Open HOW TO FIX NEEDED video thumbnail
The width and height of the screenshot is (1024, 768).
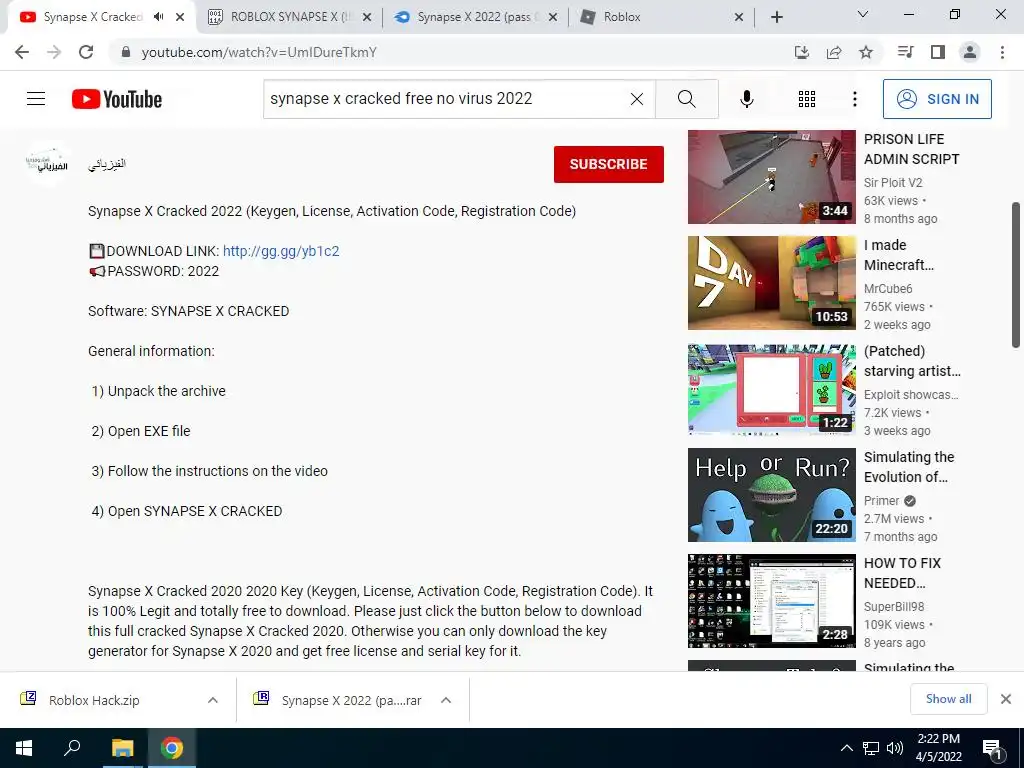point(771,601)
